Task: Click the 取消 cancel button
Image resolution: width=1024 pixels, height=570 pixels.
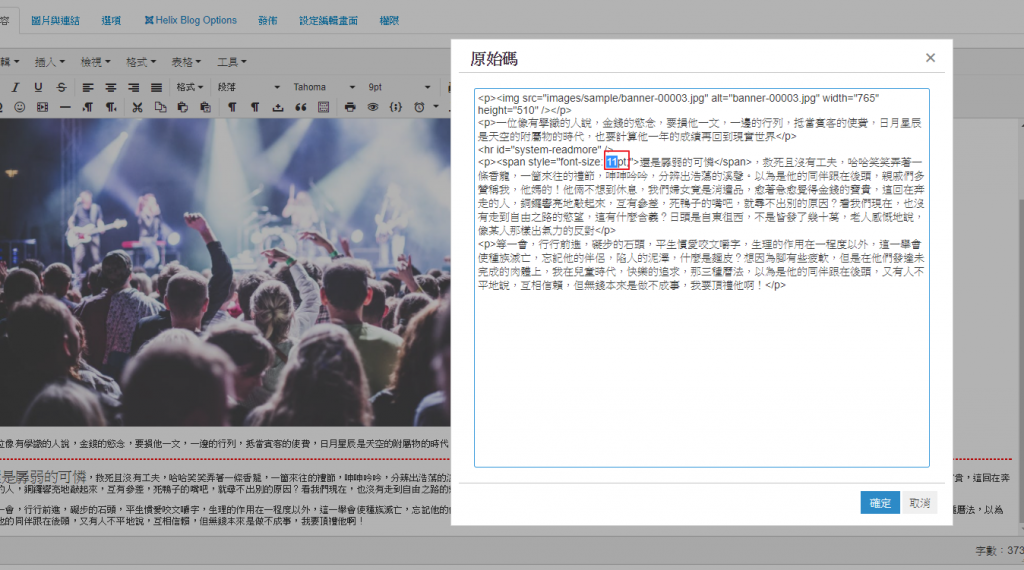Action: click(919, 503)
